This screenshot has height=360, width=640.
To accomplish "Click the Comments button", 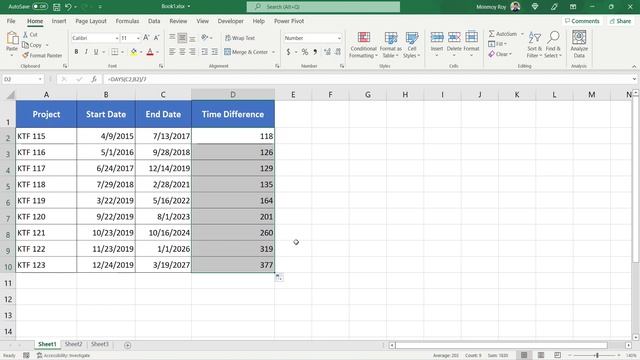I will coord(582,21).
